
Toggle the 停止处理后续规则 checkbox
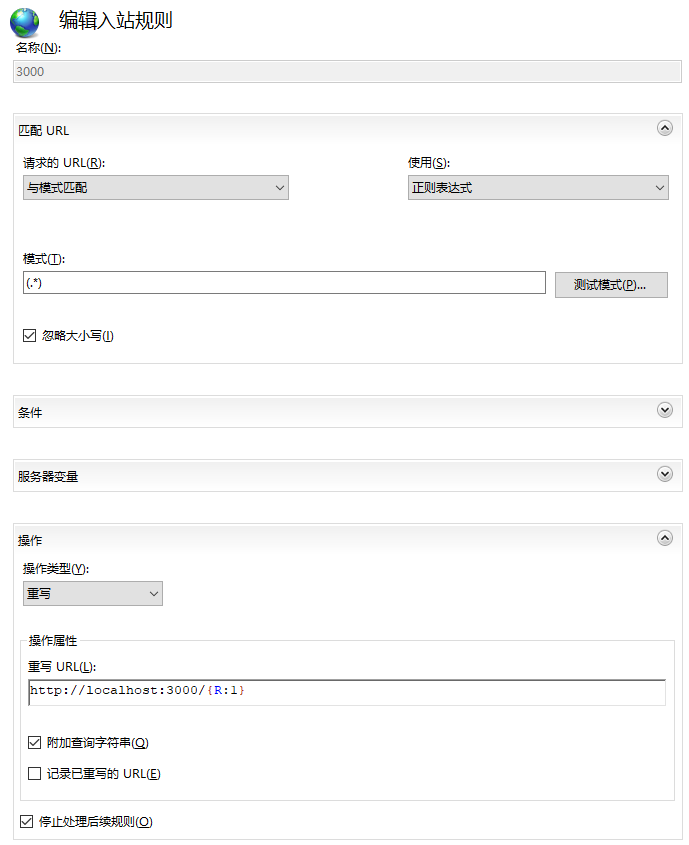click(27, 822)
